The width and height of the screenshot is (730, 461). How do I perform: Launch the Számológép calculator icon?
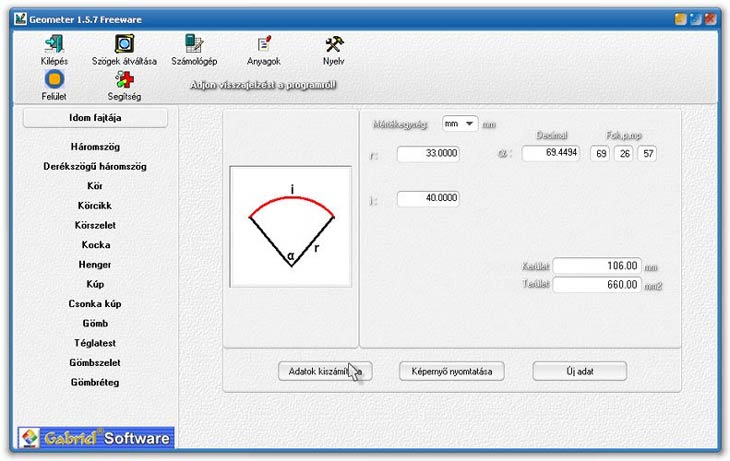coord(194,44)
